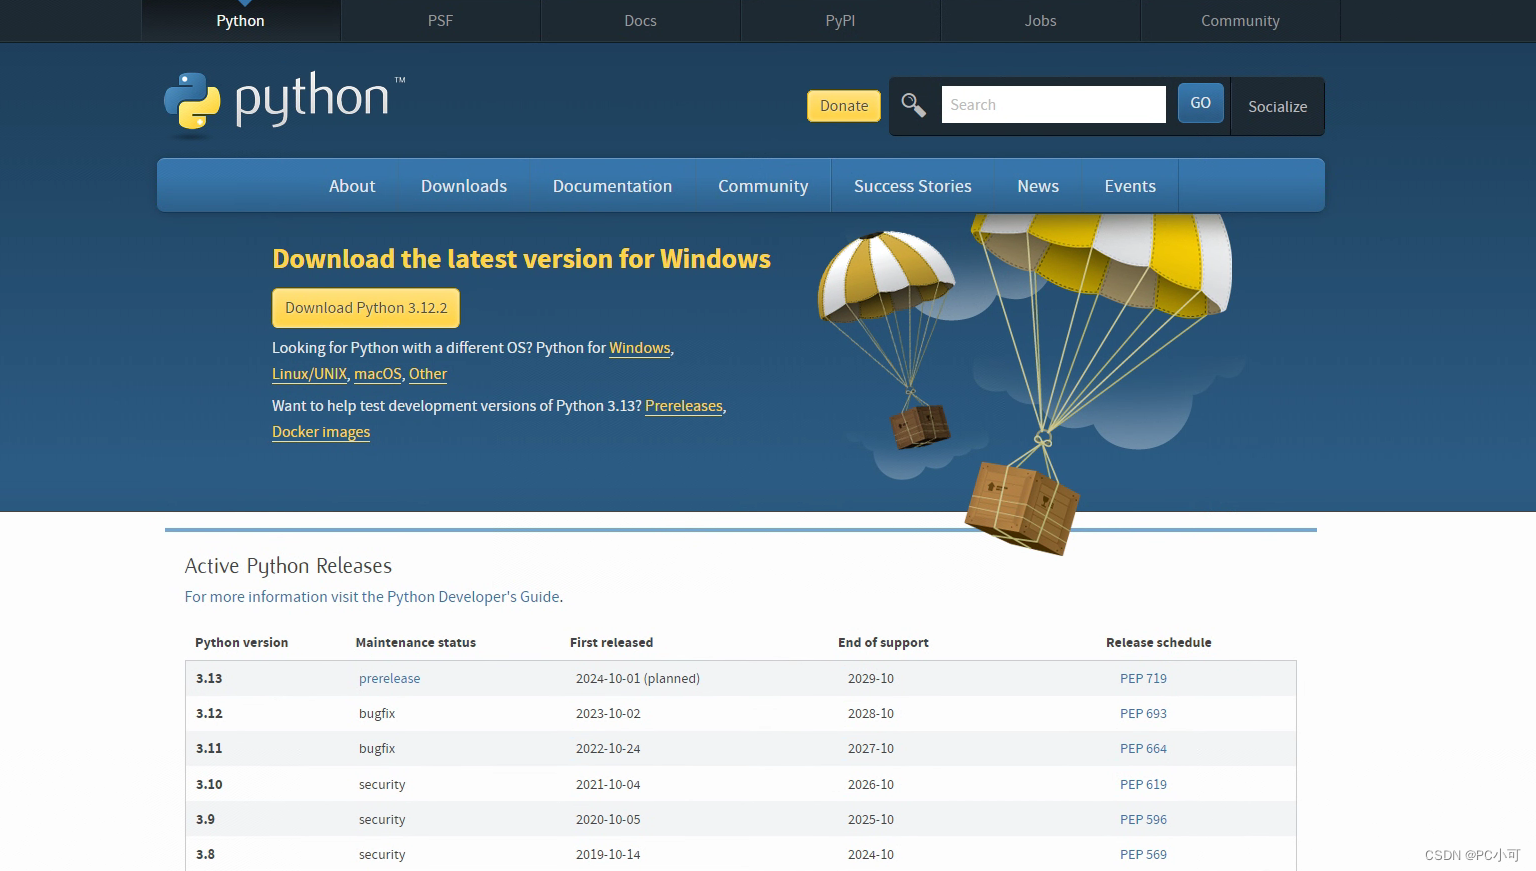The width and height of the screenshot is (1536, 871).
Task: Open the PEP 693 link
Action: pos(1143,713)
